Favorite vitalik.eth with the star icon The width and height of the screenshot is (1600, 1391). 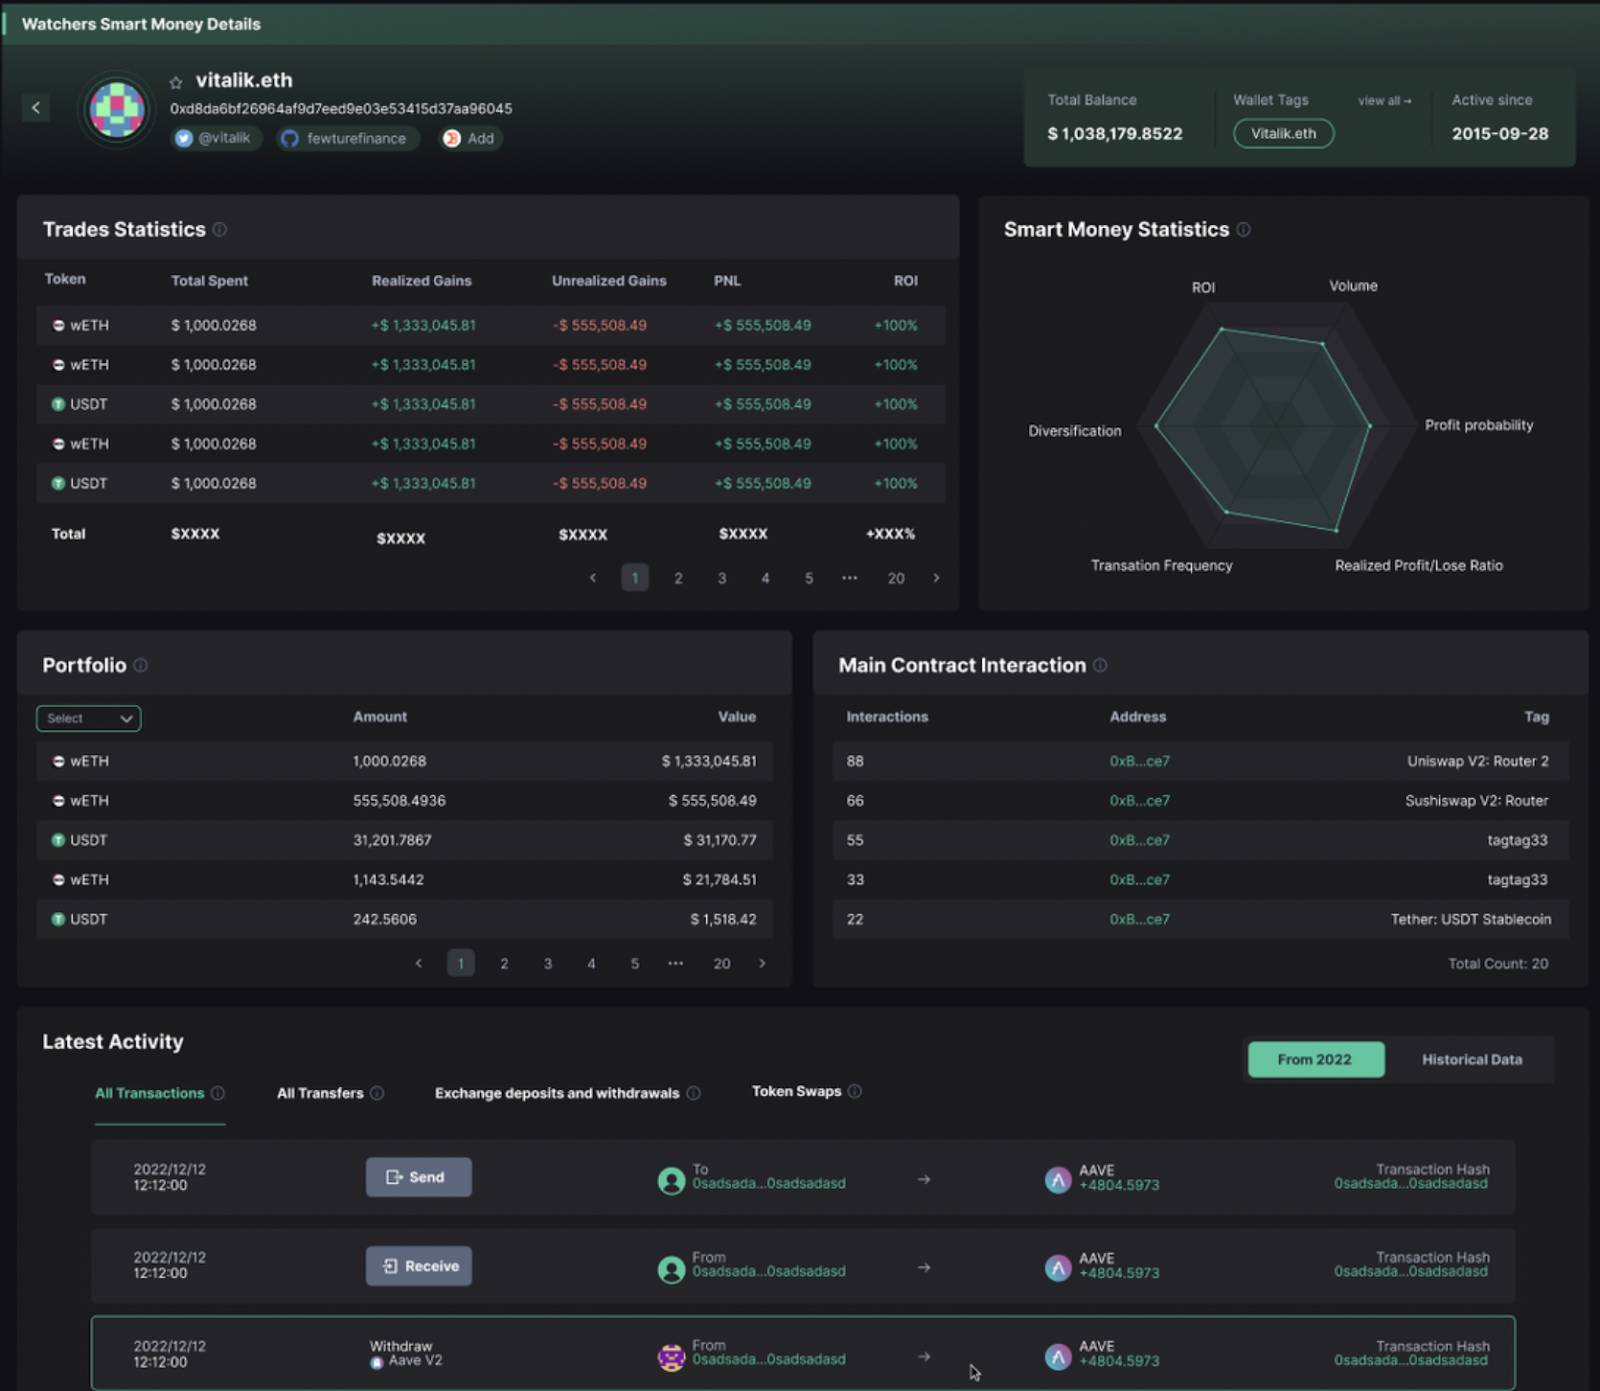176,83
